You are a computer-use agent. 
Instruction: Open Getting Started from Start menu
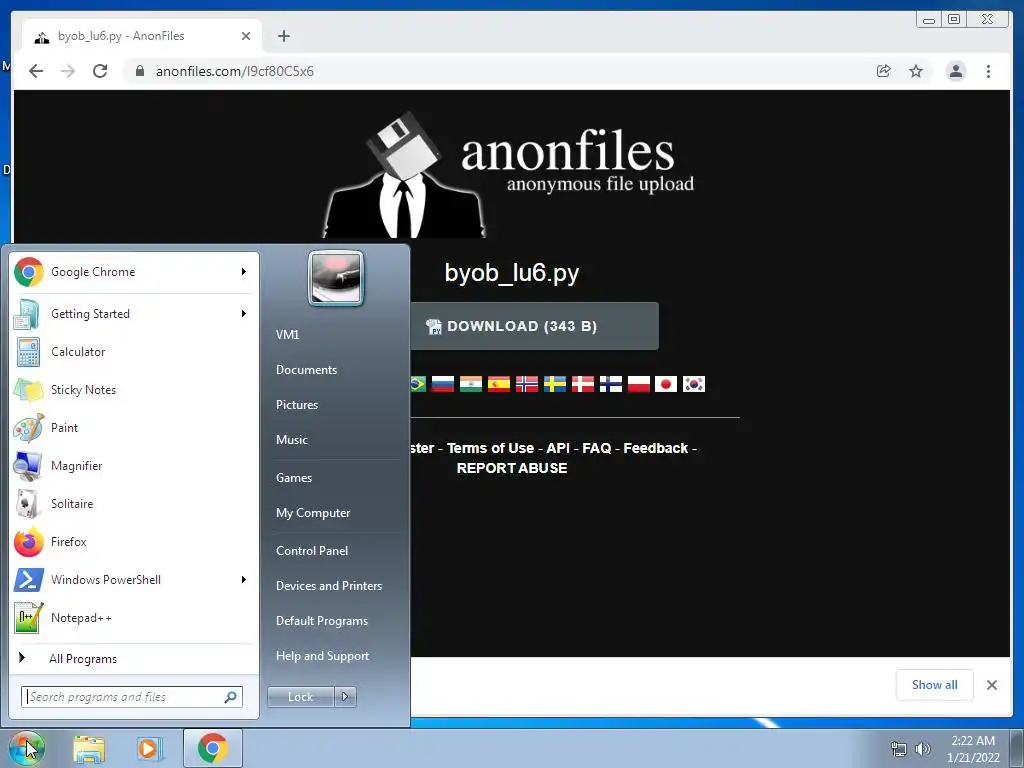pyautogui.click(x=134, y=313)
